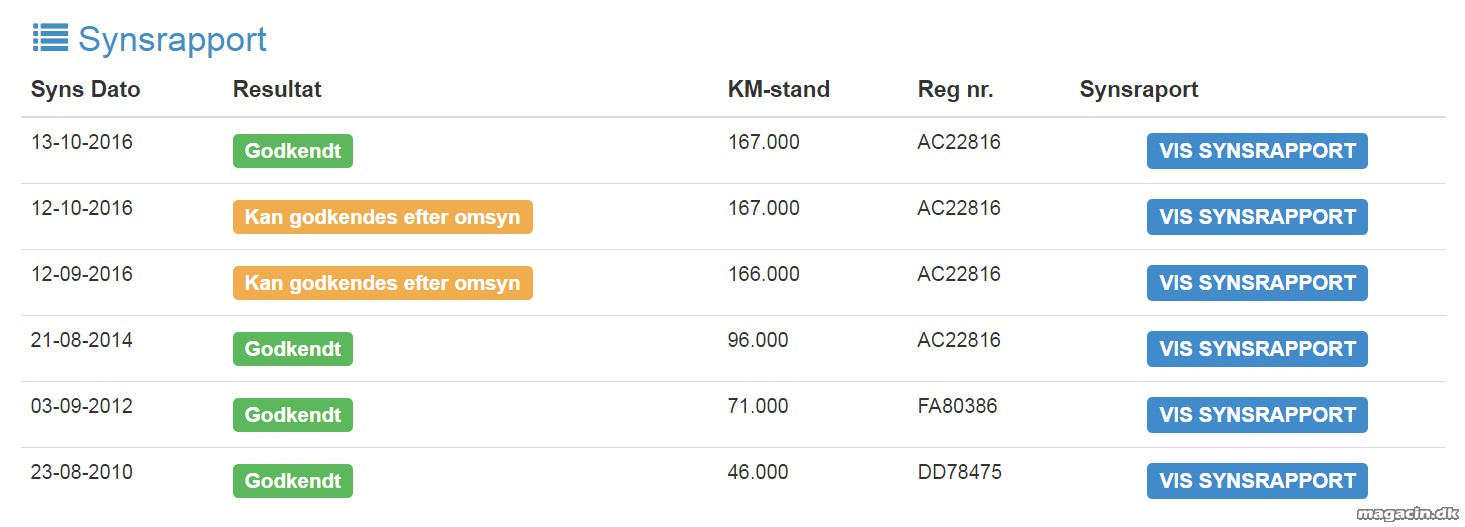The height and width of the screenshot is (527, 1465).
Task: Click the Resultat column header
Action: 277,89
